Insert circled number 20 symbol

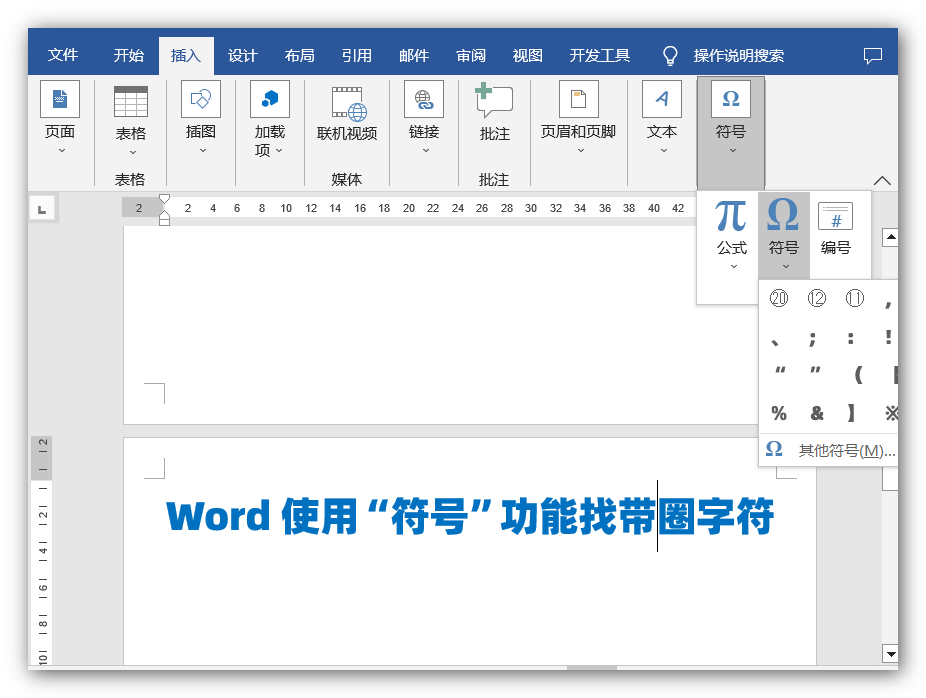click(x=779, y=298)
